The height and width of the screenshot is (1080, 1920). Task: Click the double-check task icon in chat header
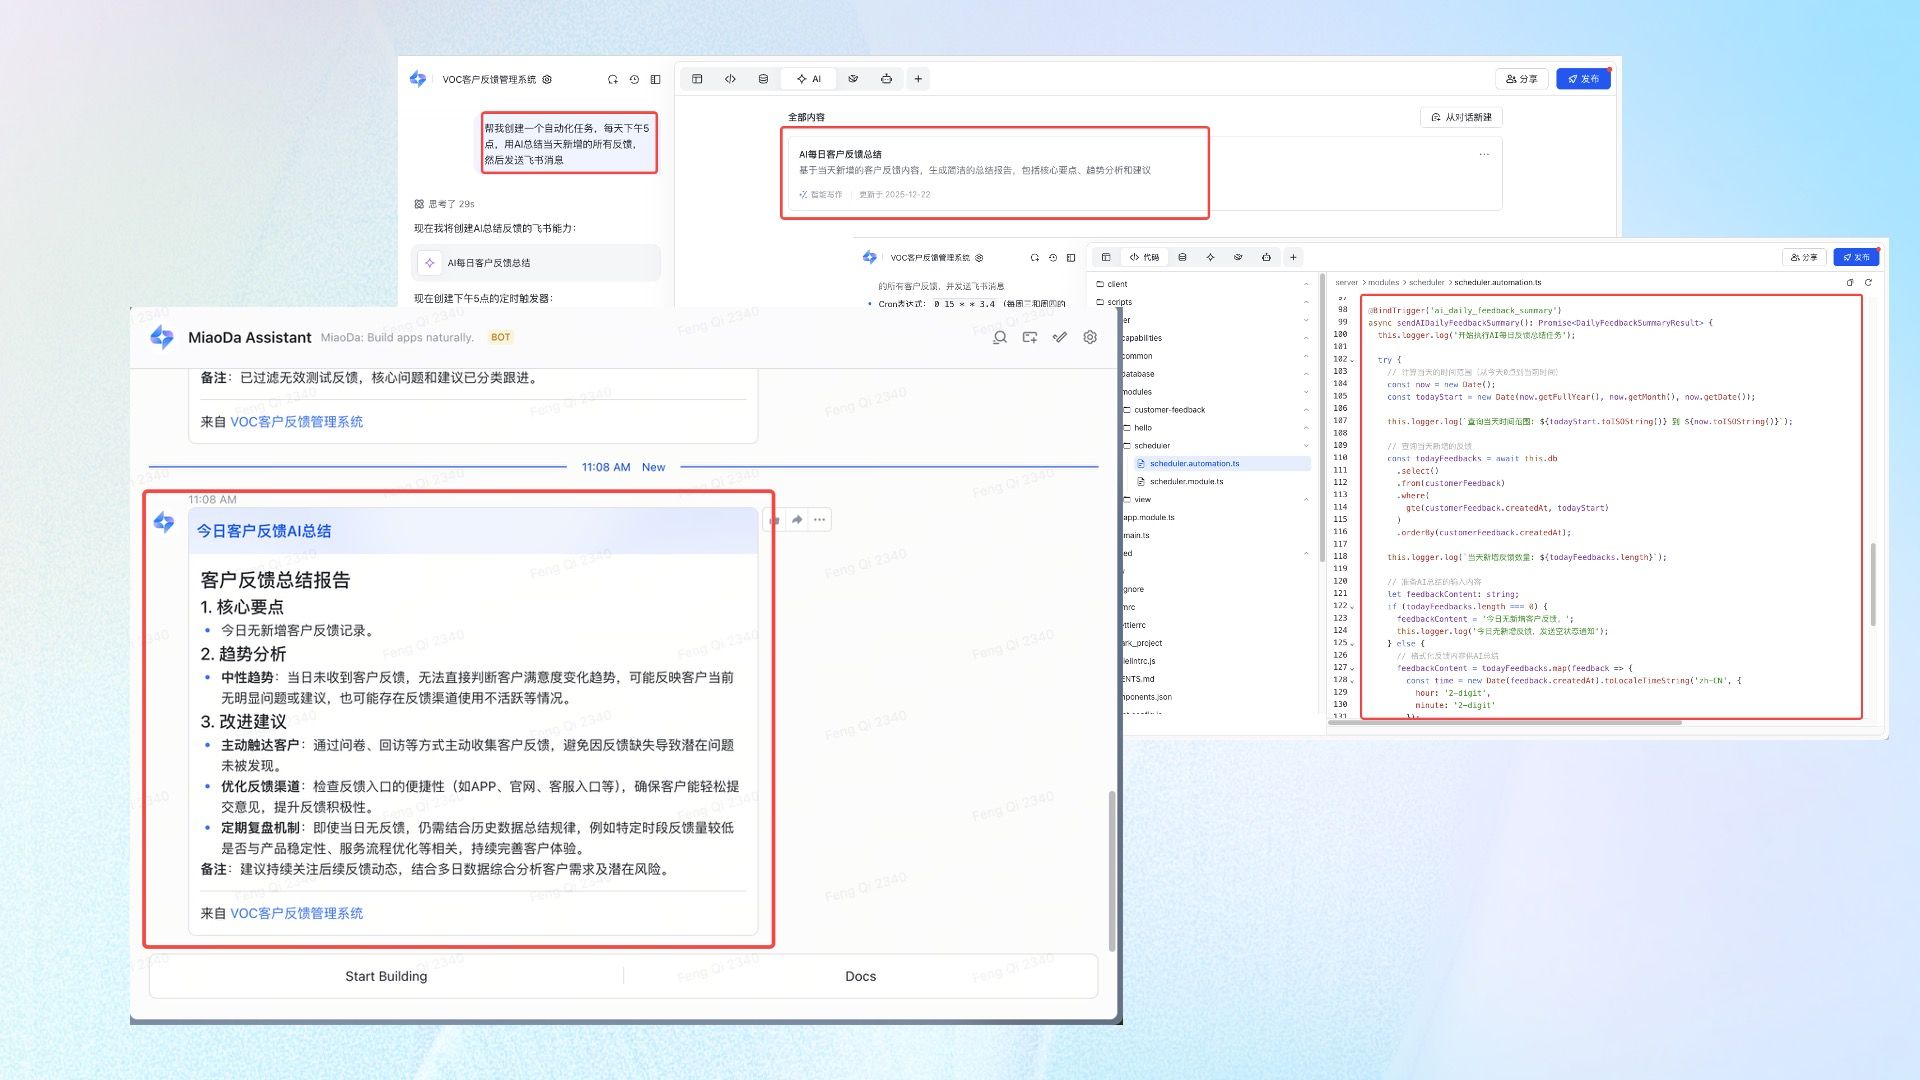point(1059,338)
